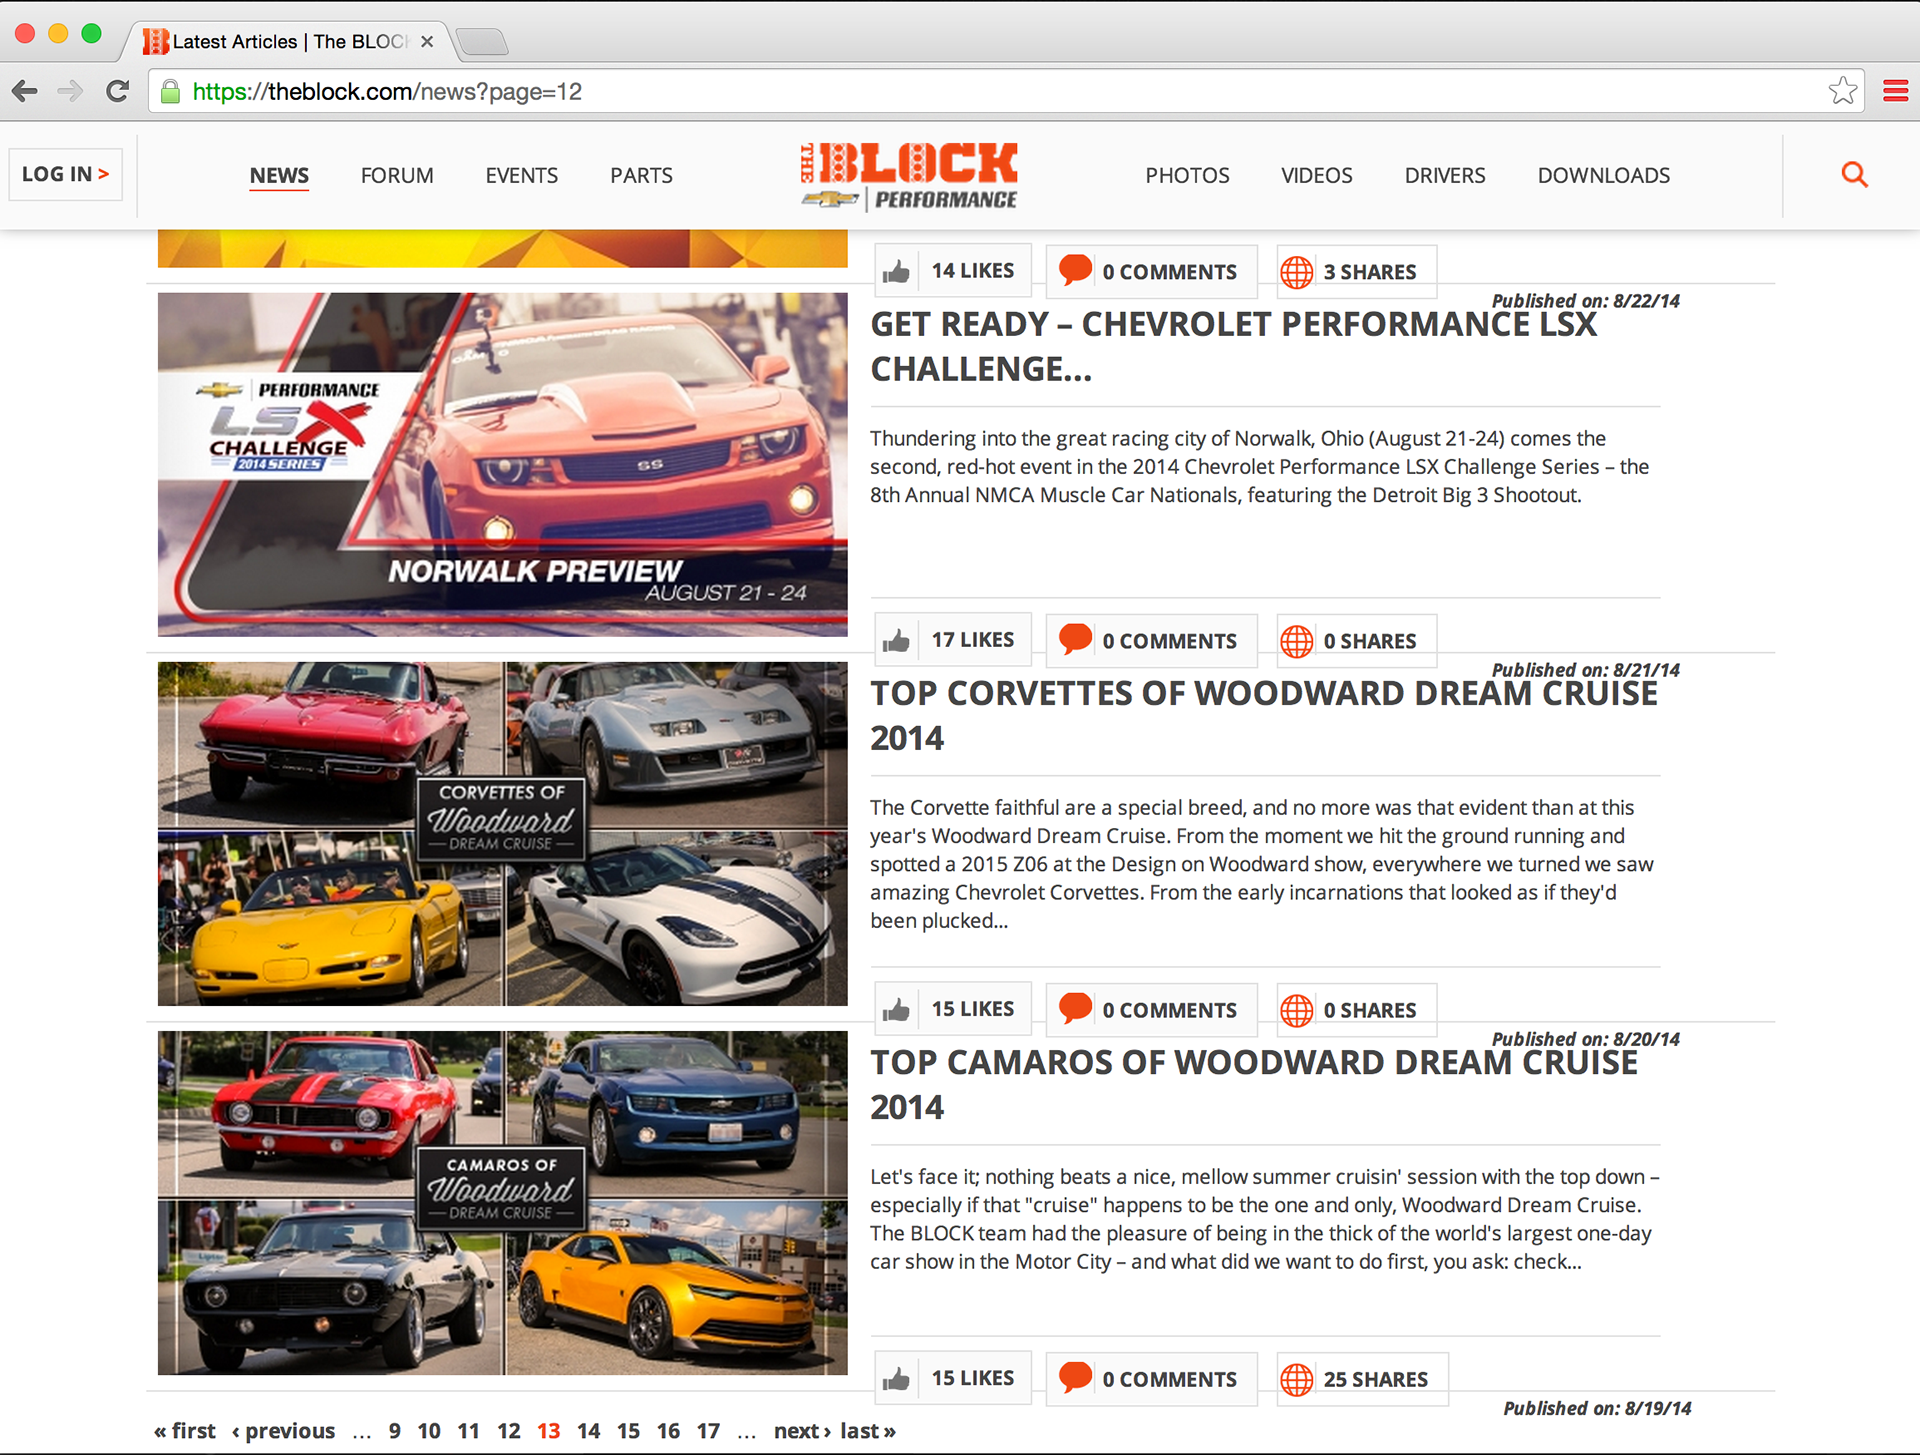Click the LOG IN button
This screenshot has height=1455, width=1920.
(65, 174)
